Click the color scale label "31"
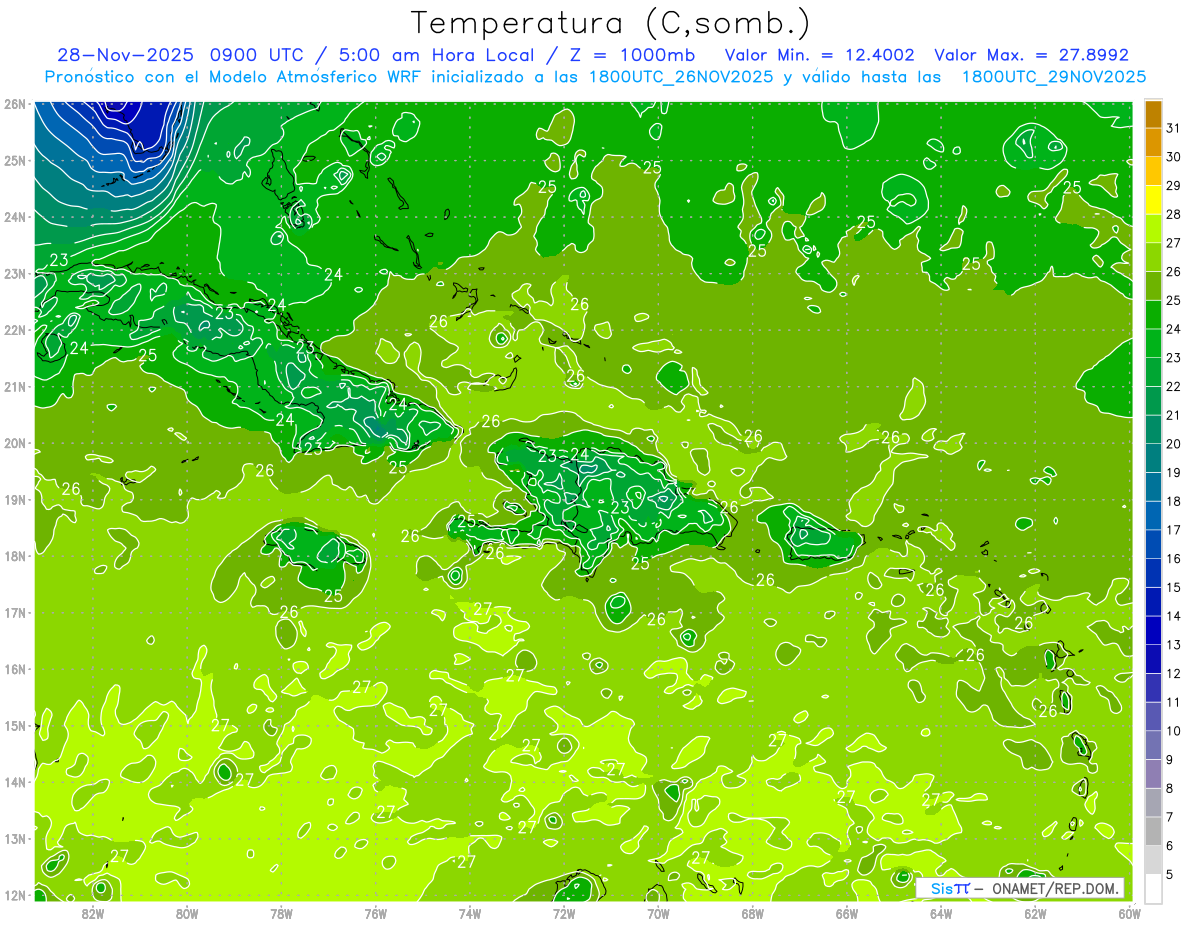This screenshot has height=927, width=1200. point(1174,128)
